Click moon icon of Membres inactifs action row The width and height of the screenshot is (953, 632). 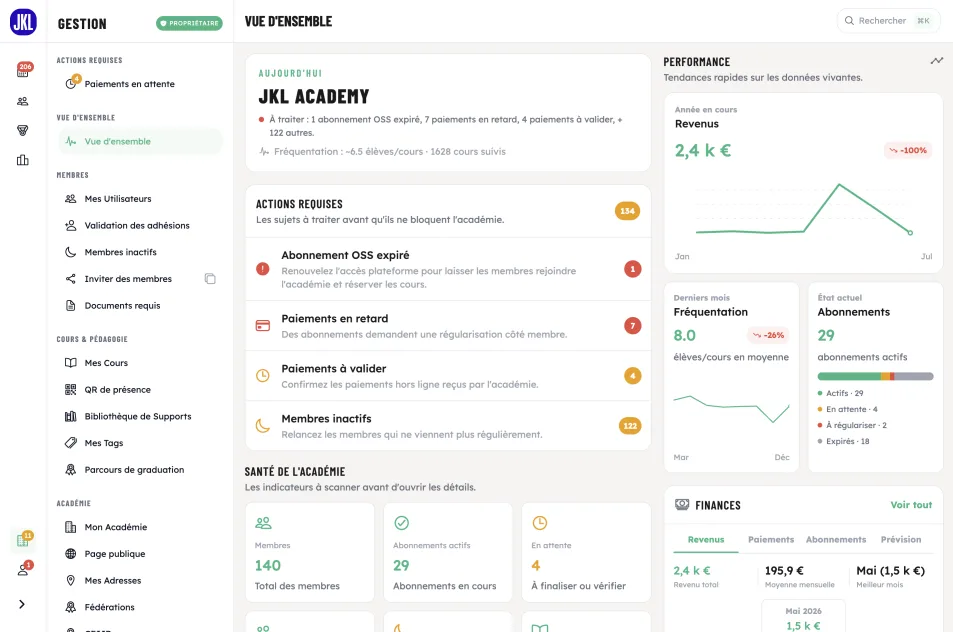263,426
